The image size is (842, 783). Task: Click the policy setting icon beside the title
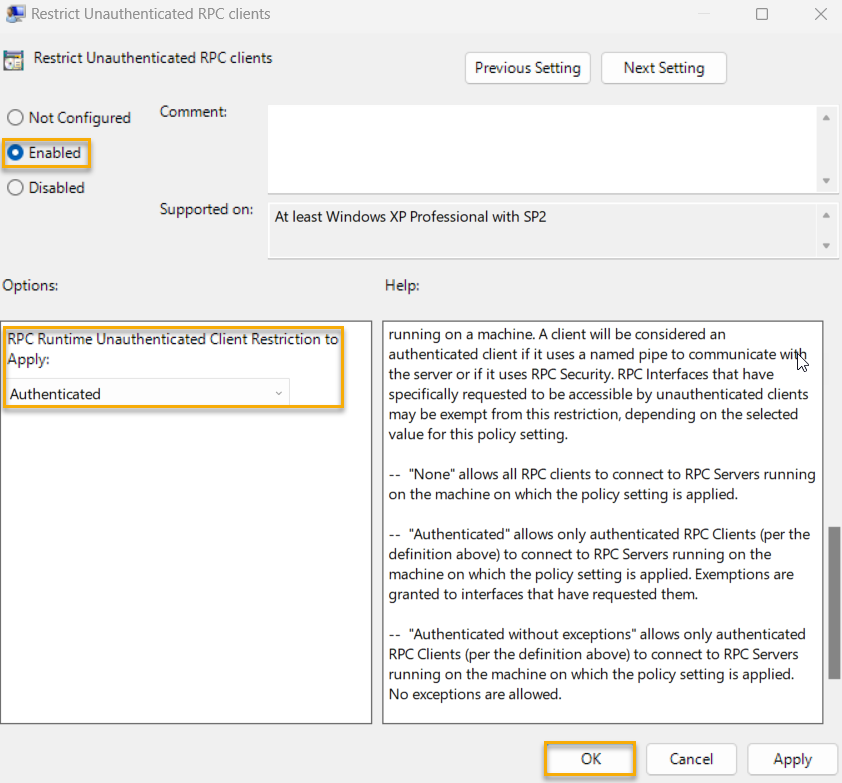[14, 59]
